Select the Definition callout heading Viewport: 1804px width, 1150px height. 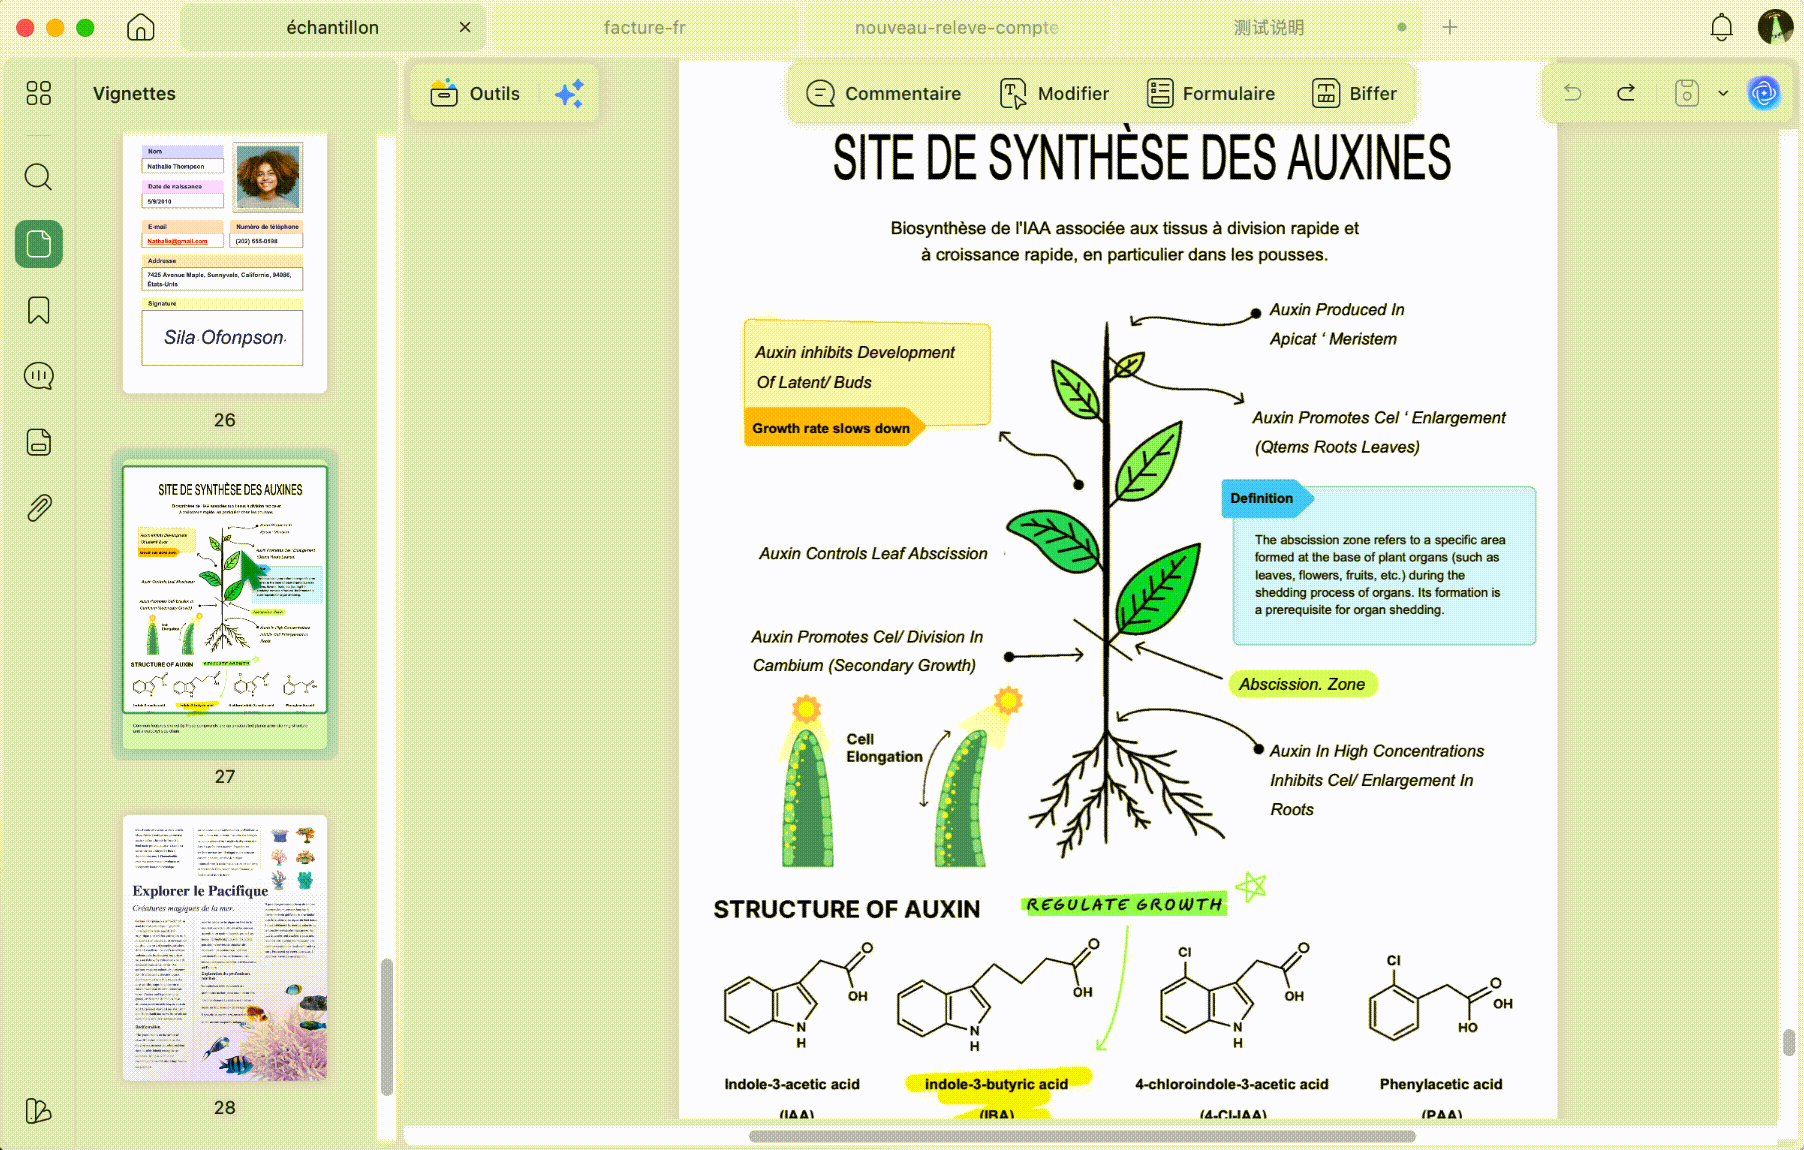coord(1262,498)
